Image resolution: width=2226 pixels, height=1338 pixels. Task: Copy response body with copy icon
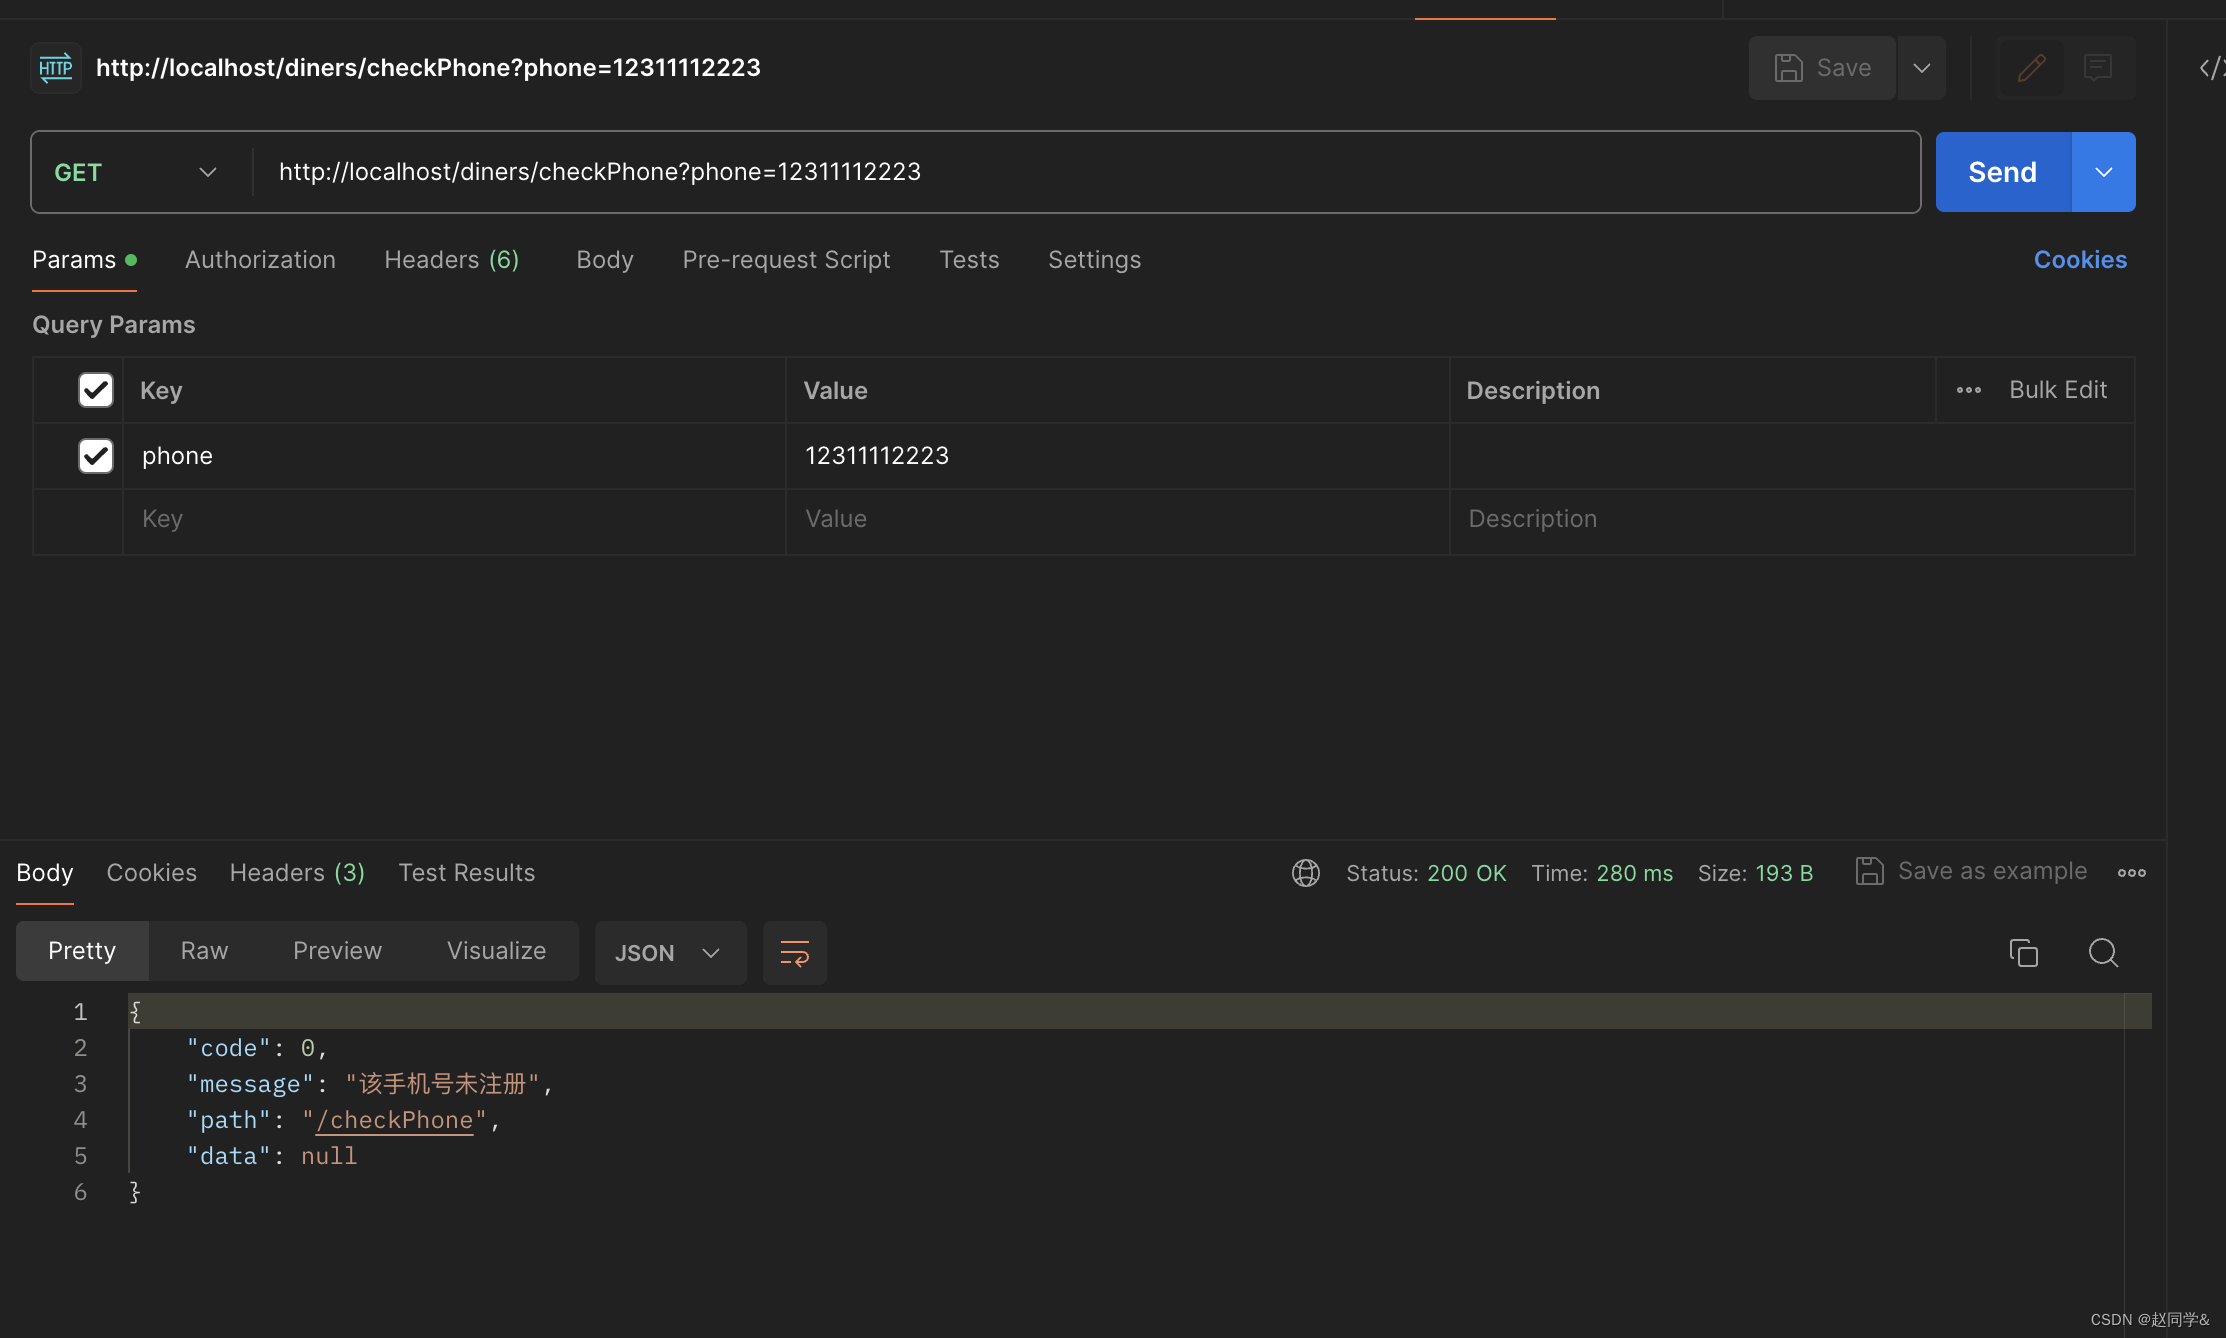pyautogui.click(x=2023, y=953)
